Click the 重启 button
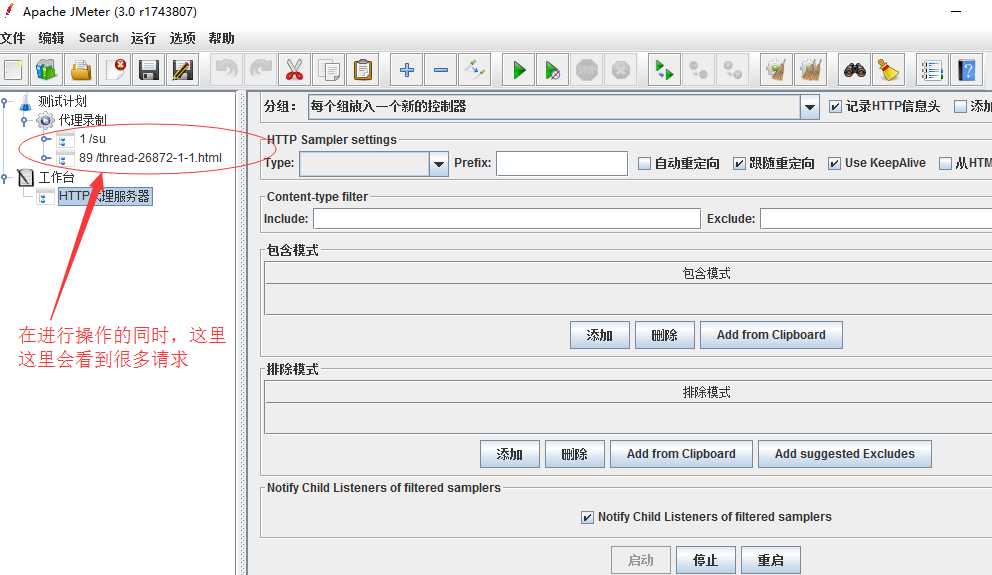 [x=771, y=560]
